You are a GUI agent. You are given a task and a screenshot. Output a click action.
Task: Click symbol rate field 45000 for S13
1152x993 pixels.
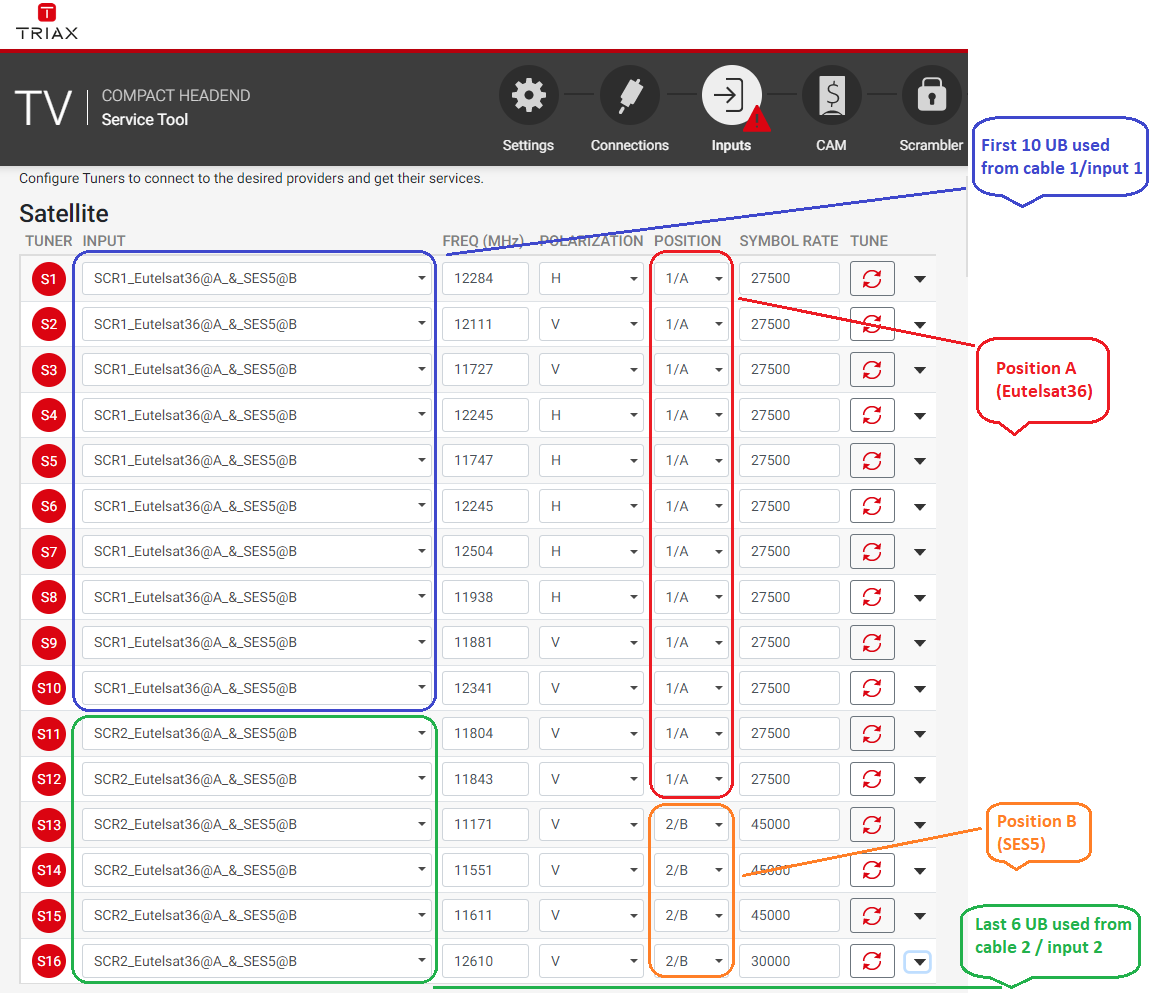789,825
